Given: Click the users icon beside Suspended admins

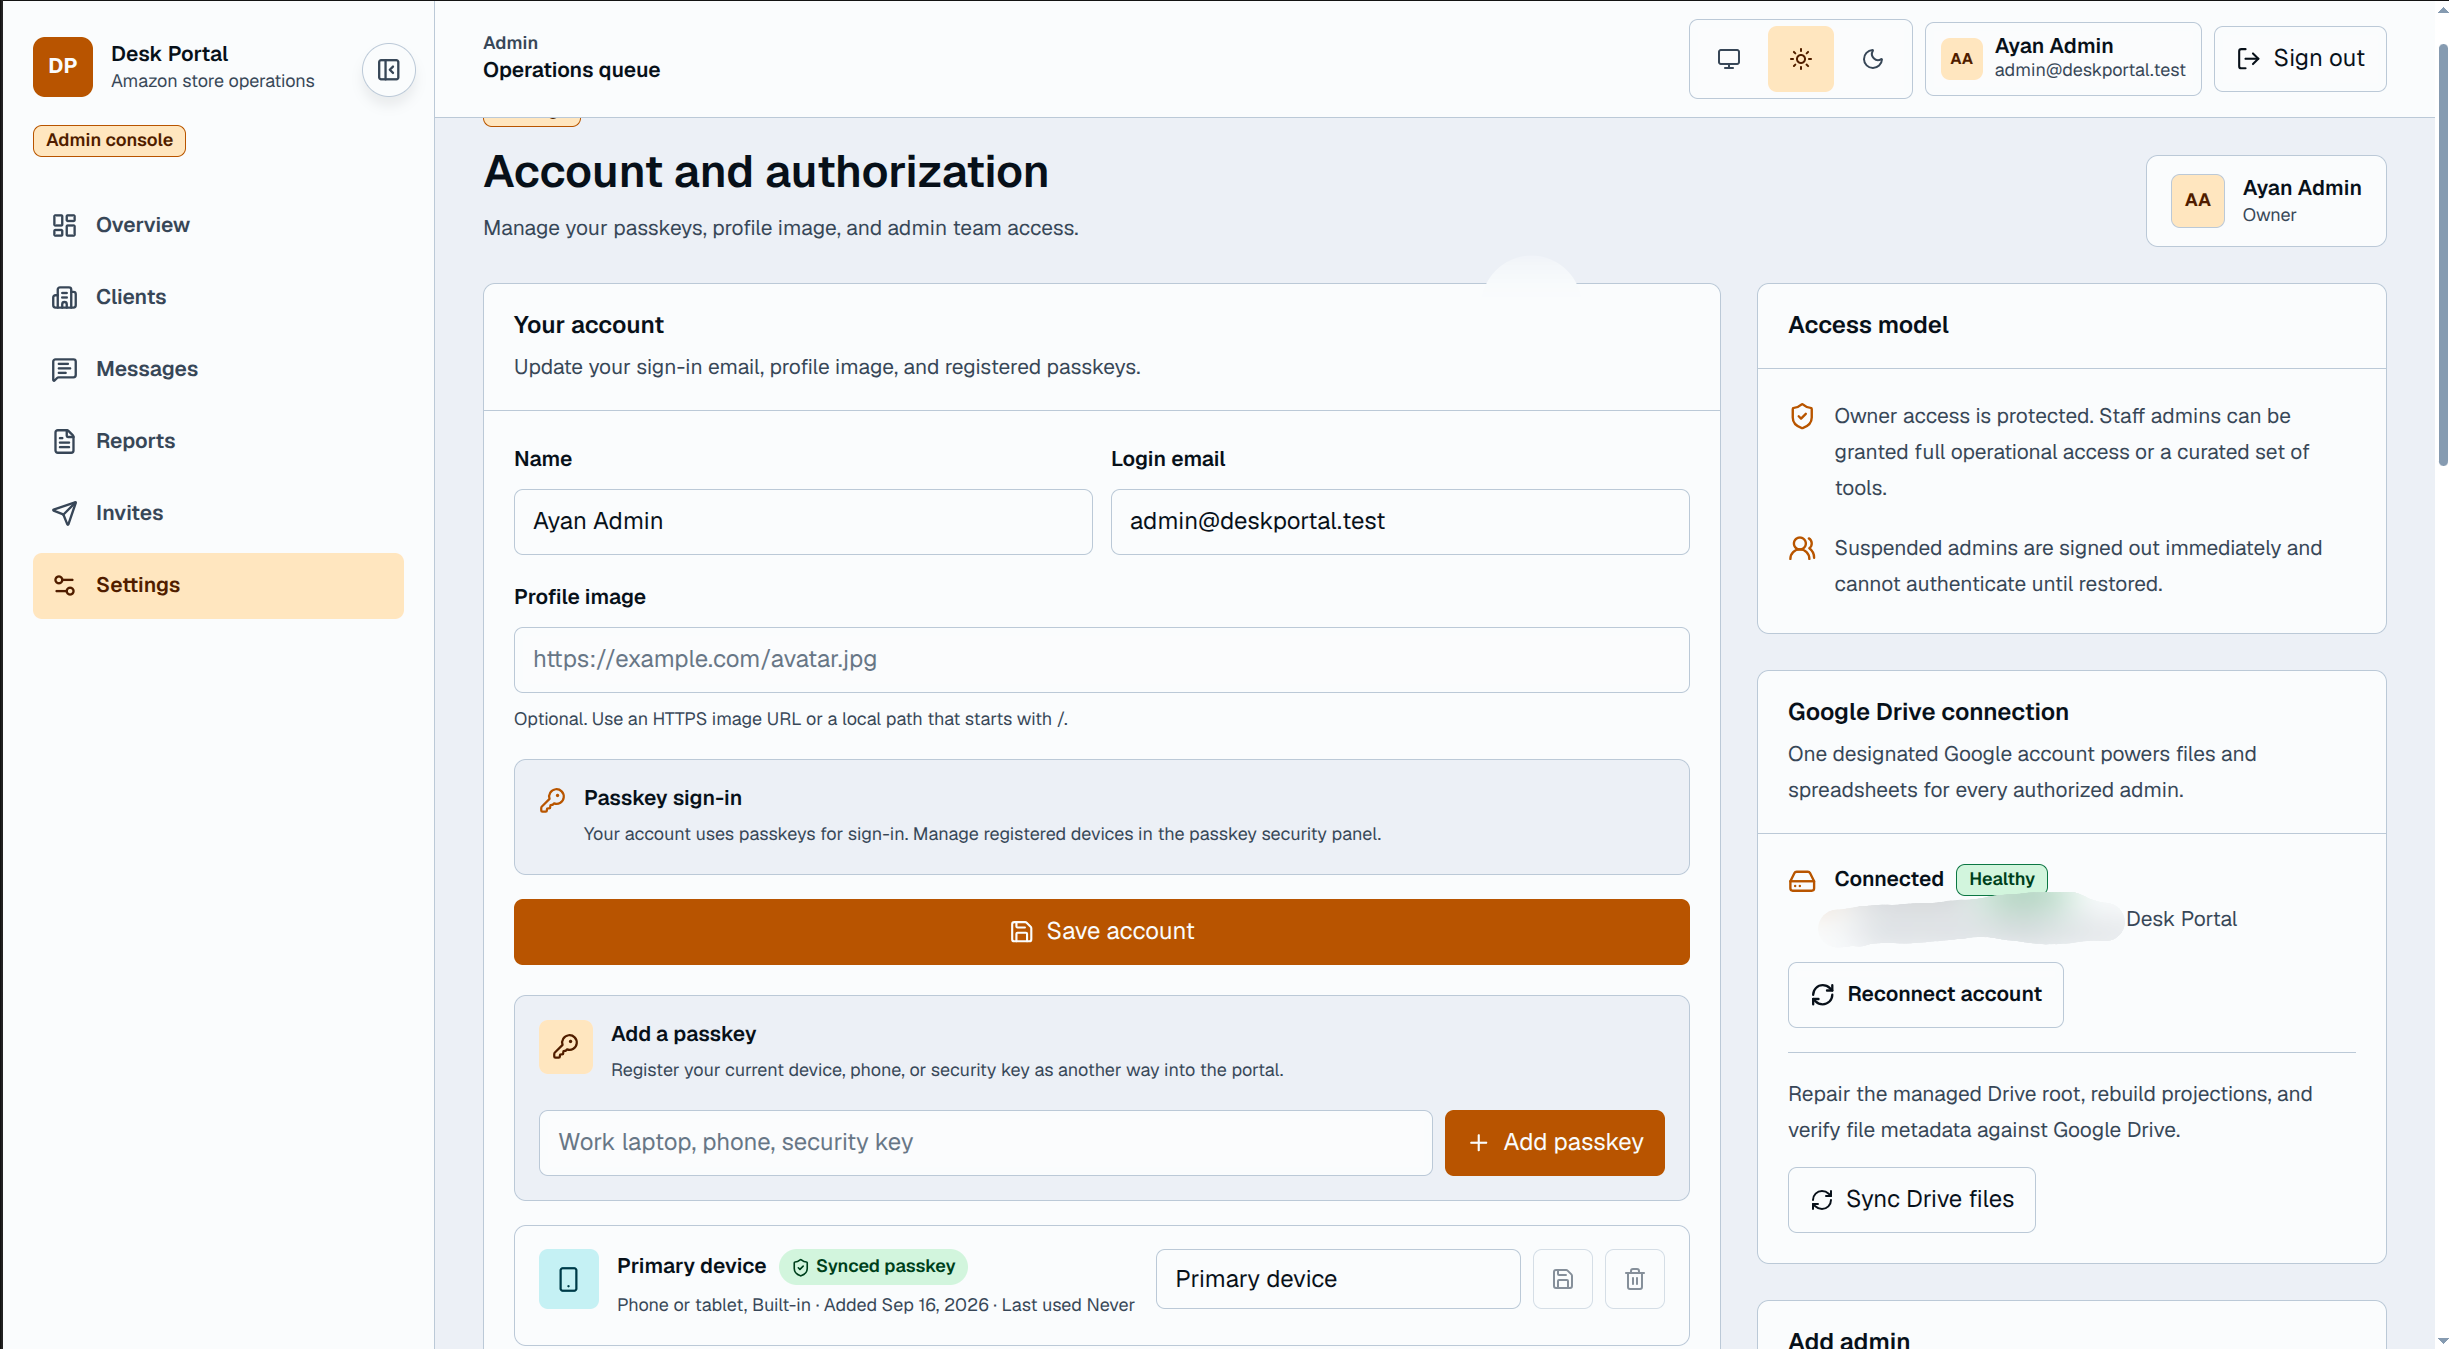Looking at the screenshot, I should [x=1801, y=548].
